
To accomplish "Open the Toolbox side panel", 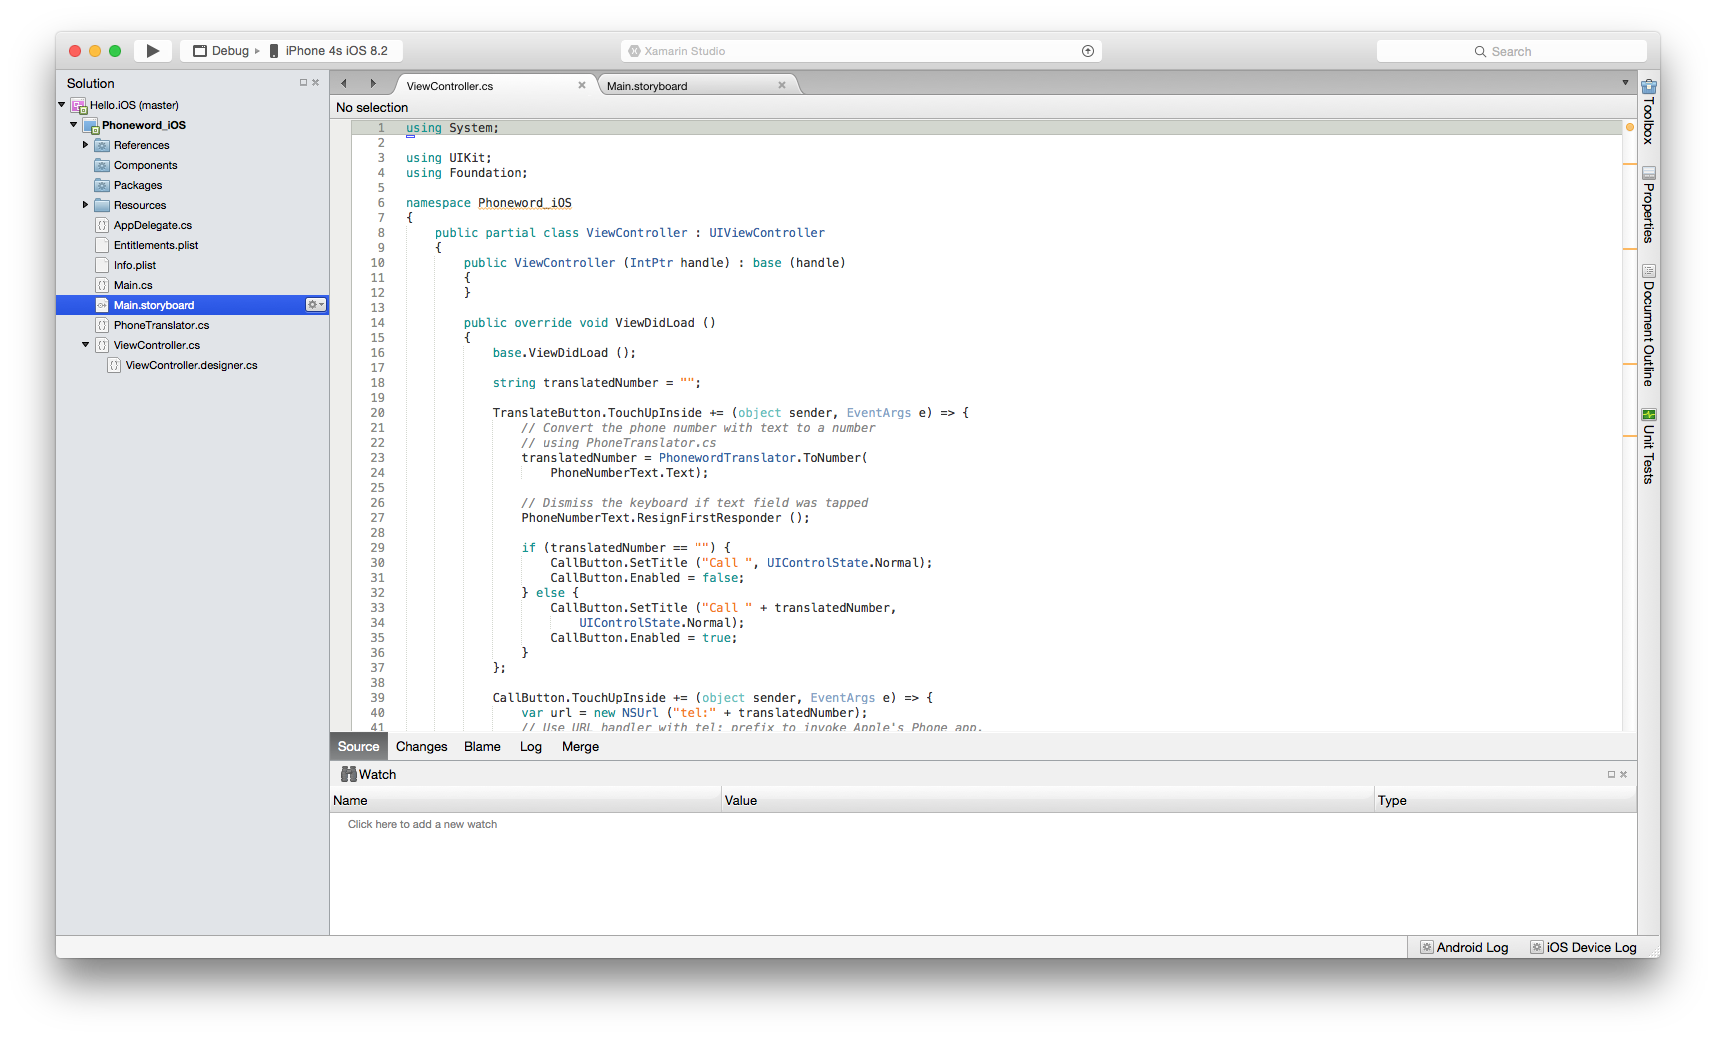I will pyautogui.click(x=1648, y=112).
